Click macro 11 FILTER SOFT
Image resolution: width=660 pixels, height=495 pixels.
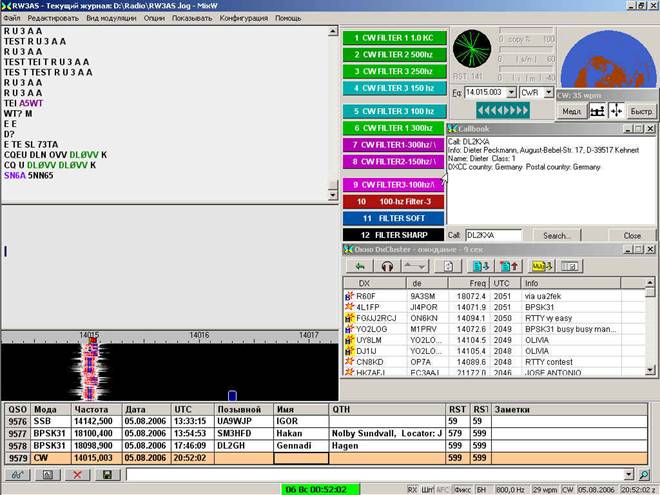click(394, 218)
